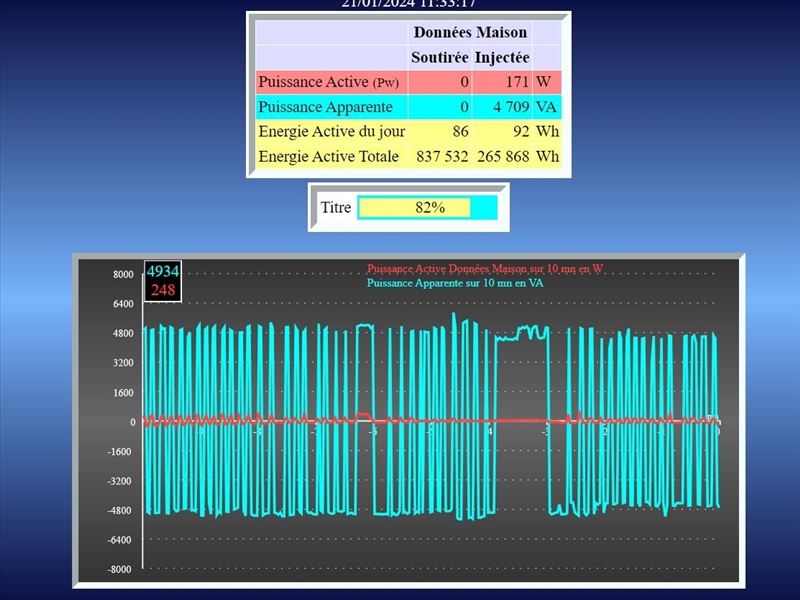Click the 265 868 total energy injected value
The height and width of the screenshot is (600, 800).
point(502,157)
